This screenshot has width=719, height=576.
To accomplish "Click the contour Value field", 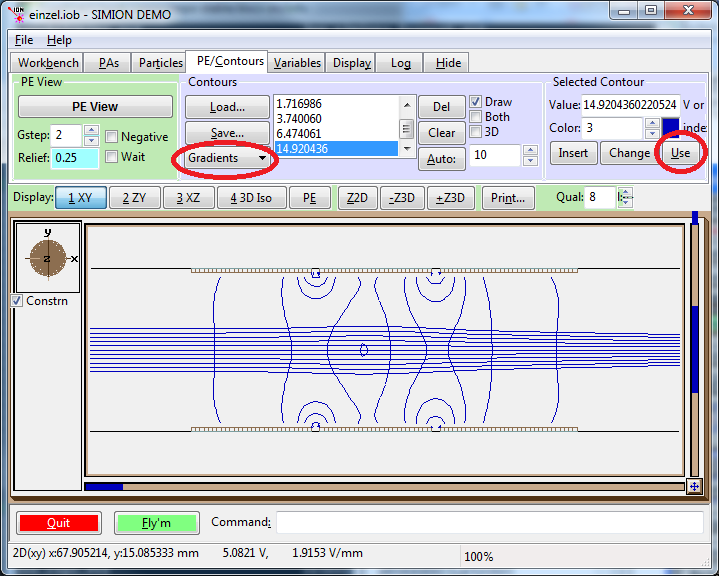I will [630, 105].
